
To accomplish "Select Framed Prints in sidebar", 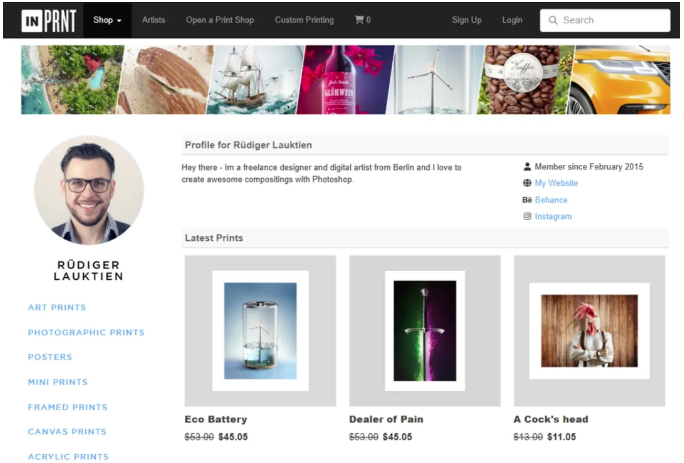I will click(x=68, y=407).
